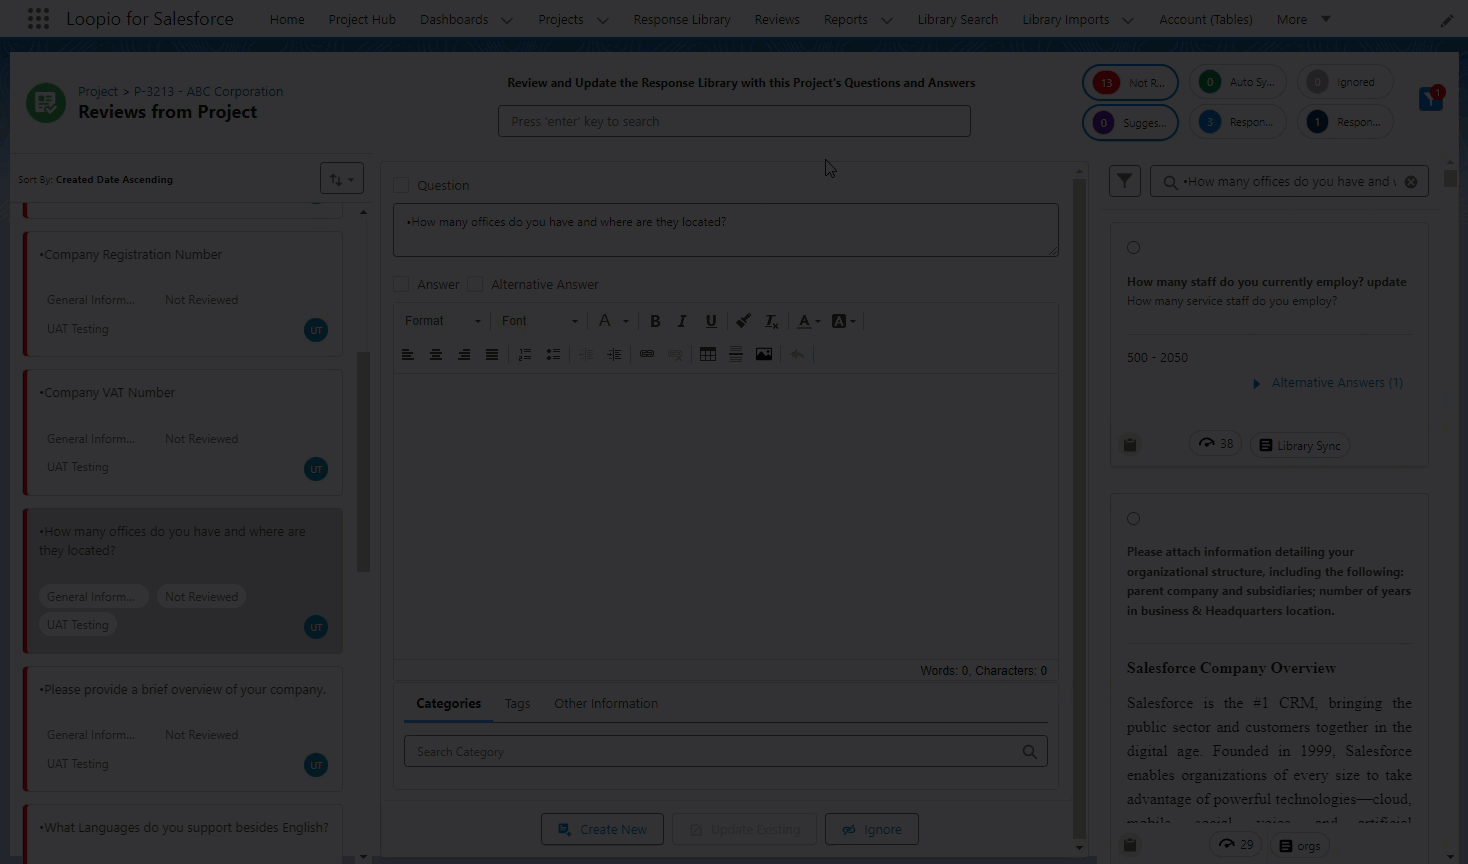Open the app launcher grid icon
The width and height of the screenshot is (1468, 864).
(38, 19)
